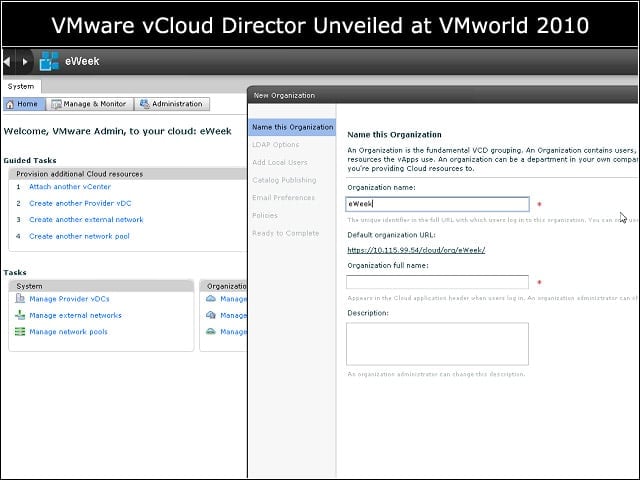The width and height of the screenshot is (640, 480).
Task: Go to Ready to Complete step
Action: tap(285, 233)
